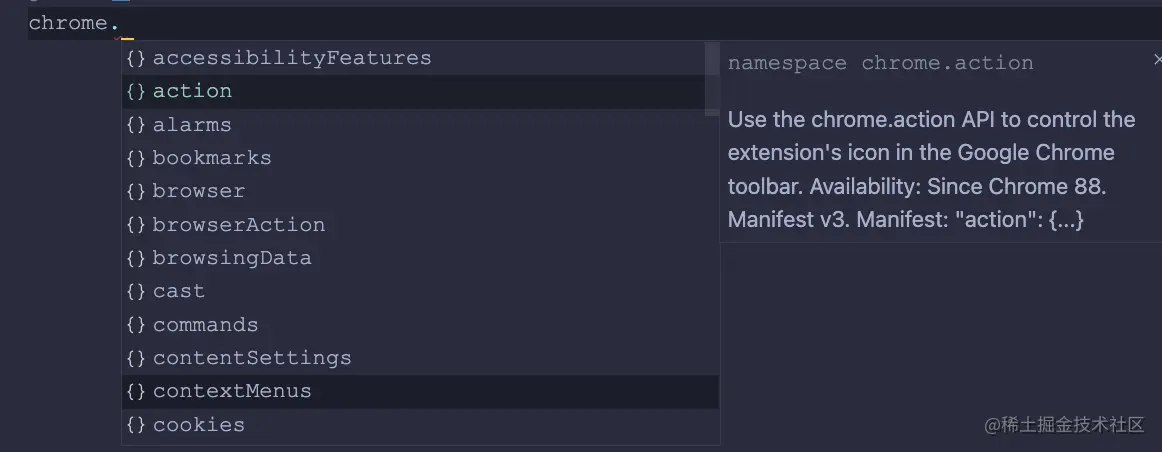
Task: Select the cookies completion item
Action: (199, 425)
